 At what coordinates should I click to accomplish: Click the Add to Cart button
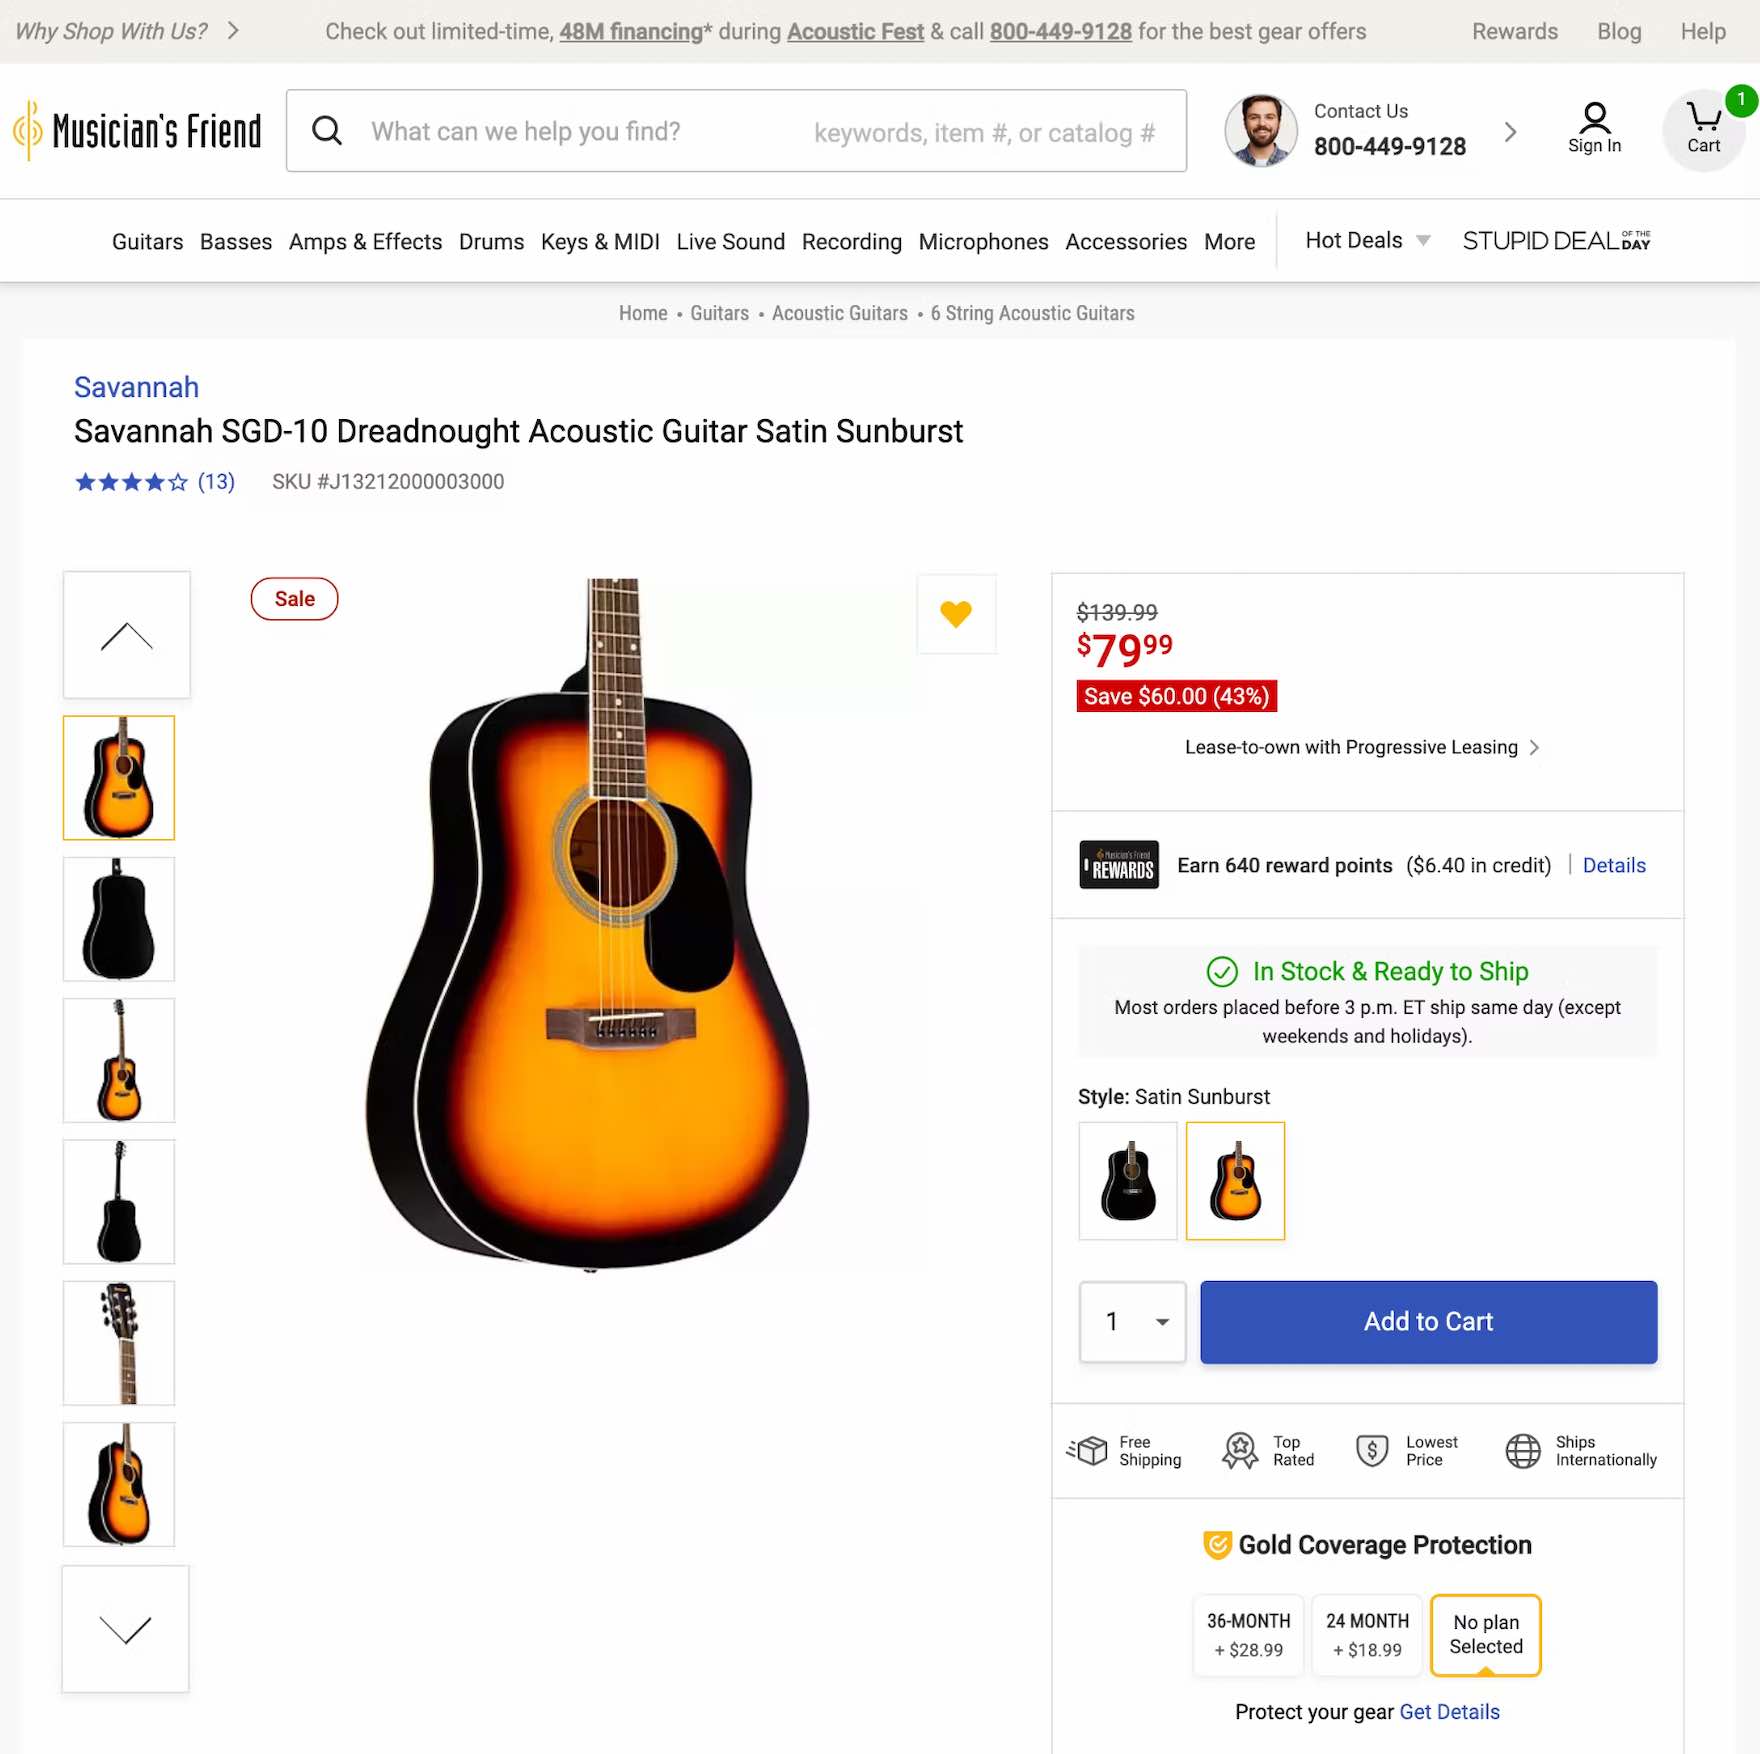pyautogui.click(x=1428, y=1322)
